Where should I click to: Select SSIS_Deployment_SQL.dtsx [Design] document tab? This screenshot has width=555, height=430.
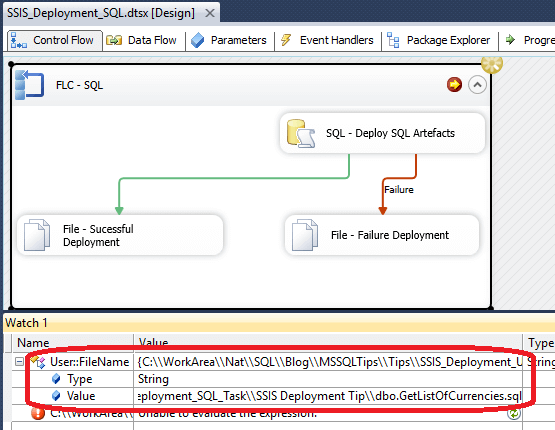pos(101,13)
